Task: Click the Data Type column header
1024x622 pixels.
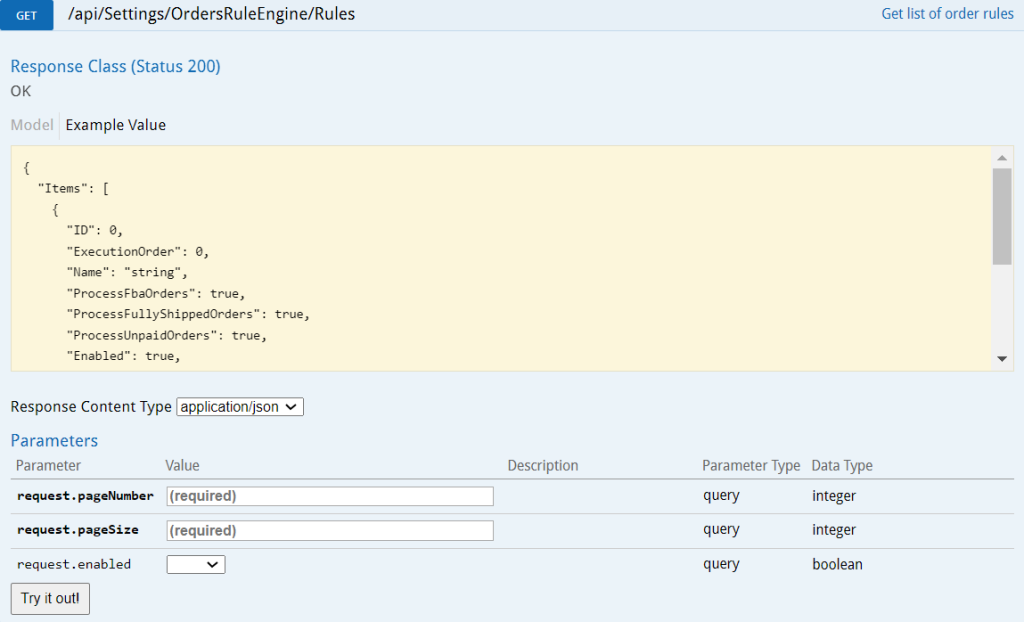Action: click(841, 465)
